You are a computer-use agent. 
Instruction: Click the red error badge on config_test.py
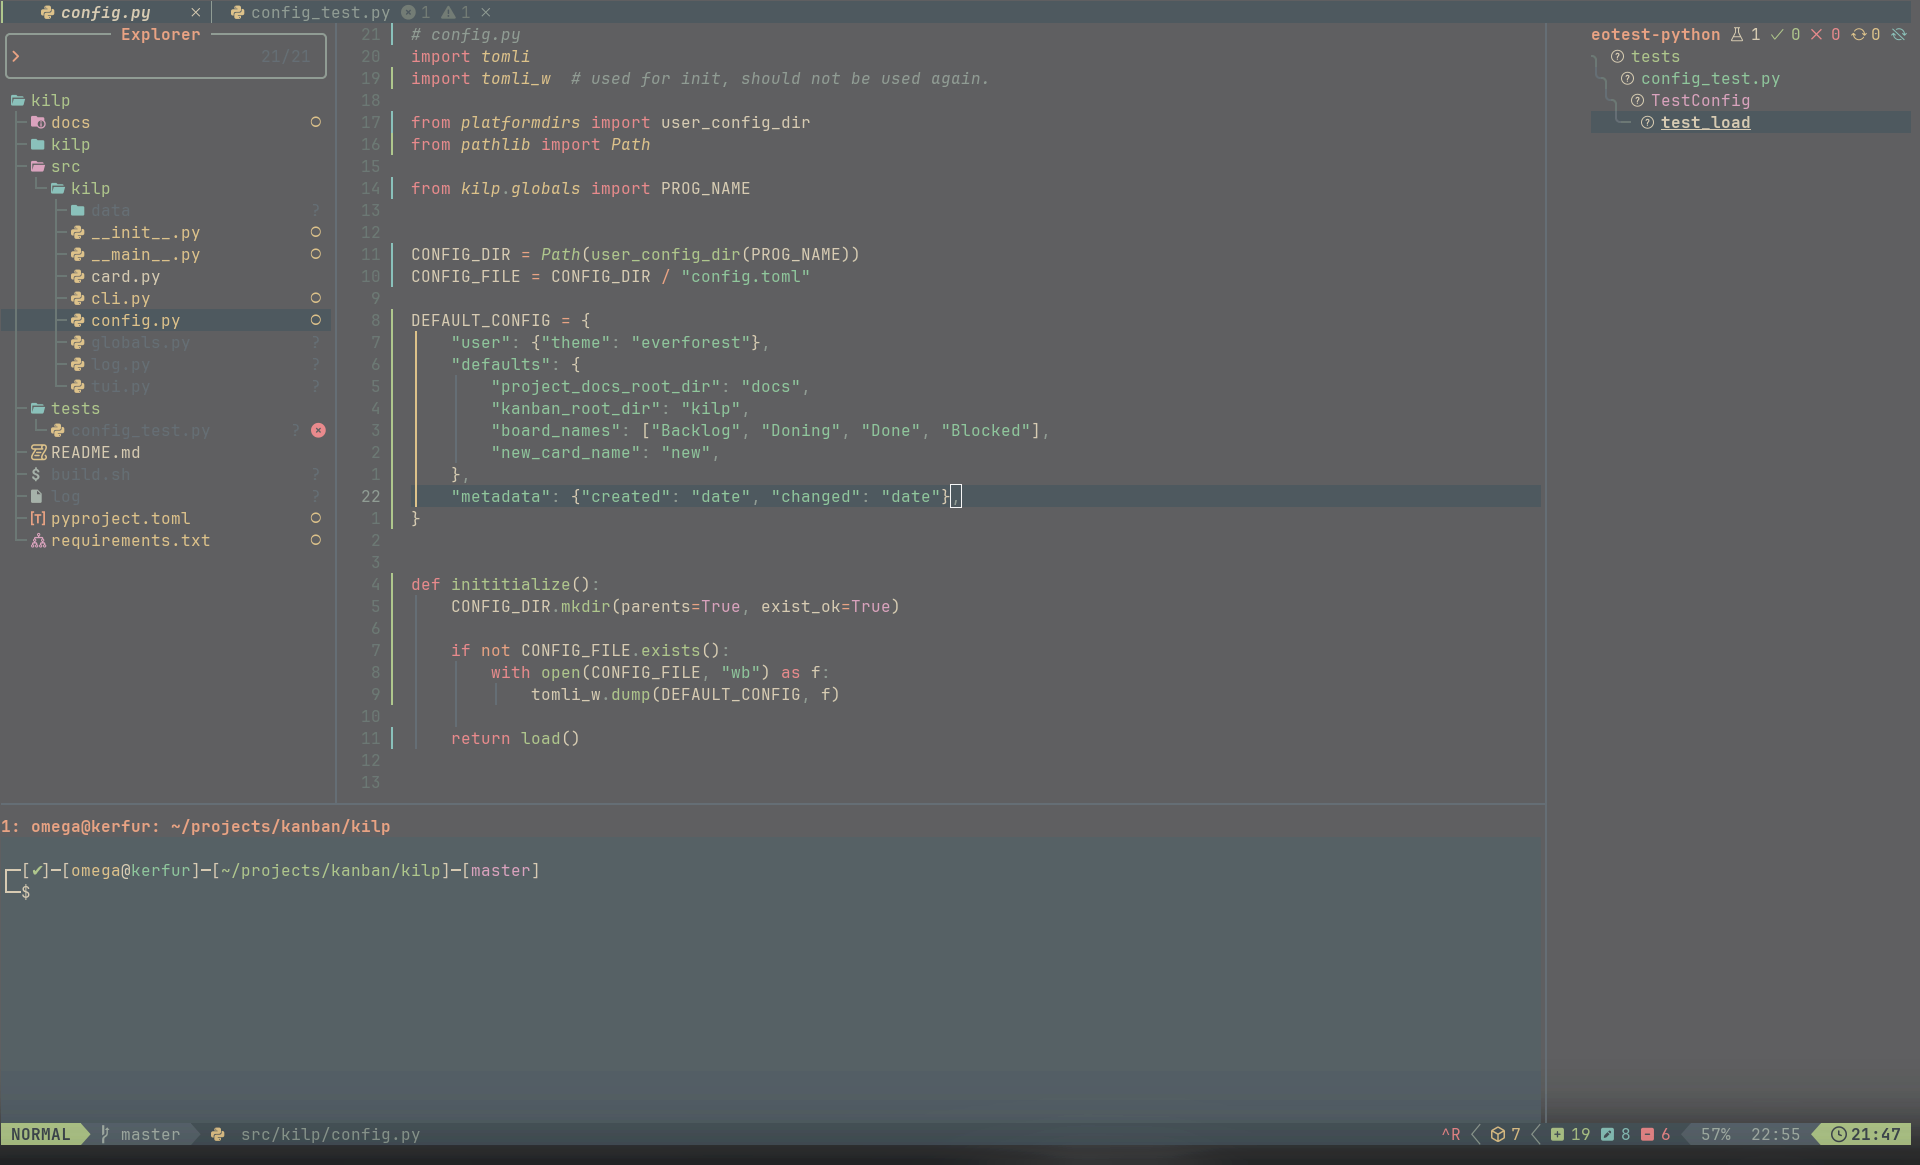pyautogui.click(x=318, y=431)
